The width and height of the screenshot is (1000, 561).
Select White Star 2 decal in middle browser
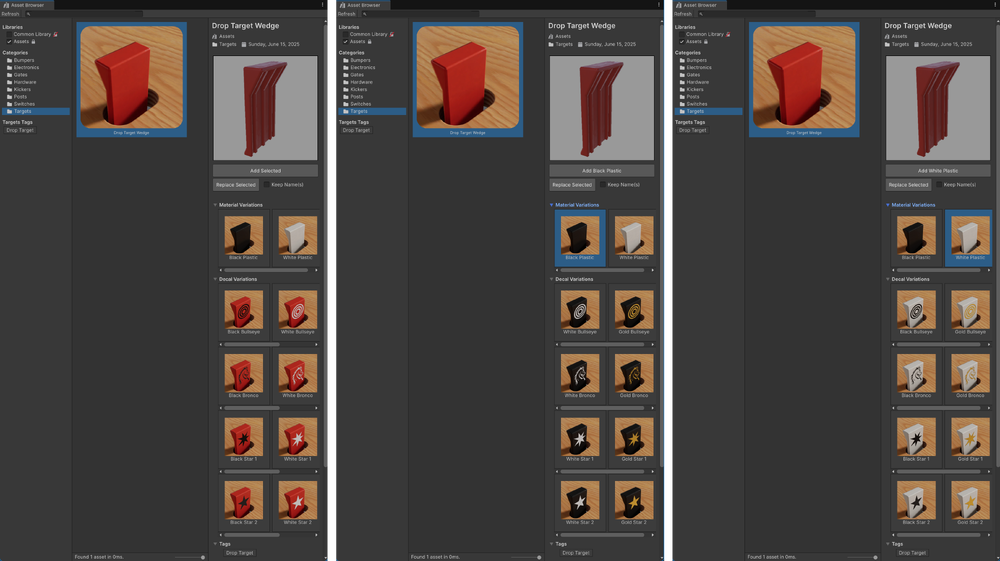tap(580, 502)
